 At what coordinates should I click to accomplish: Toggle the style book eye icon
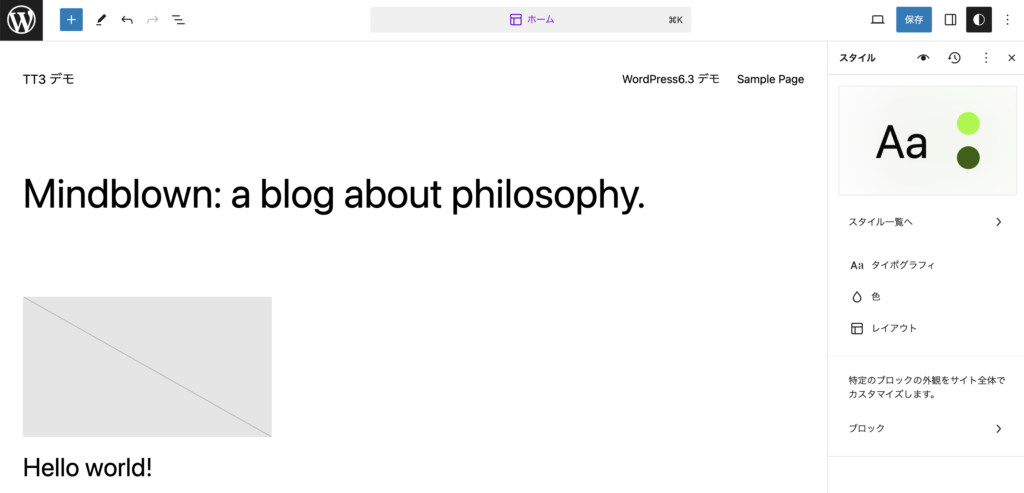click(923, 58)
